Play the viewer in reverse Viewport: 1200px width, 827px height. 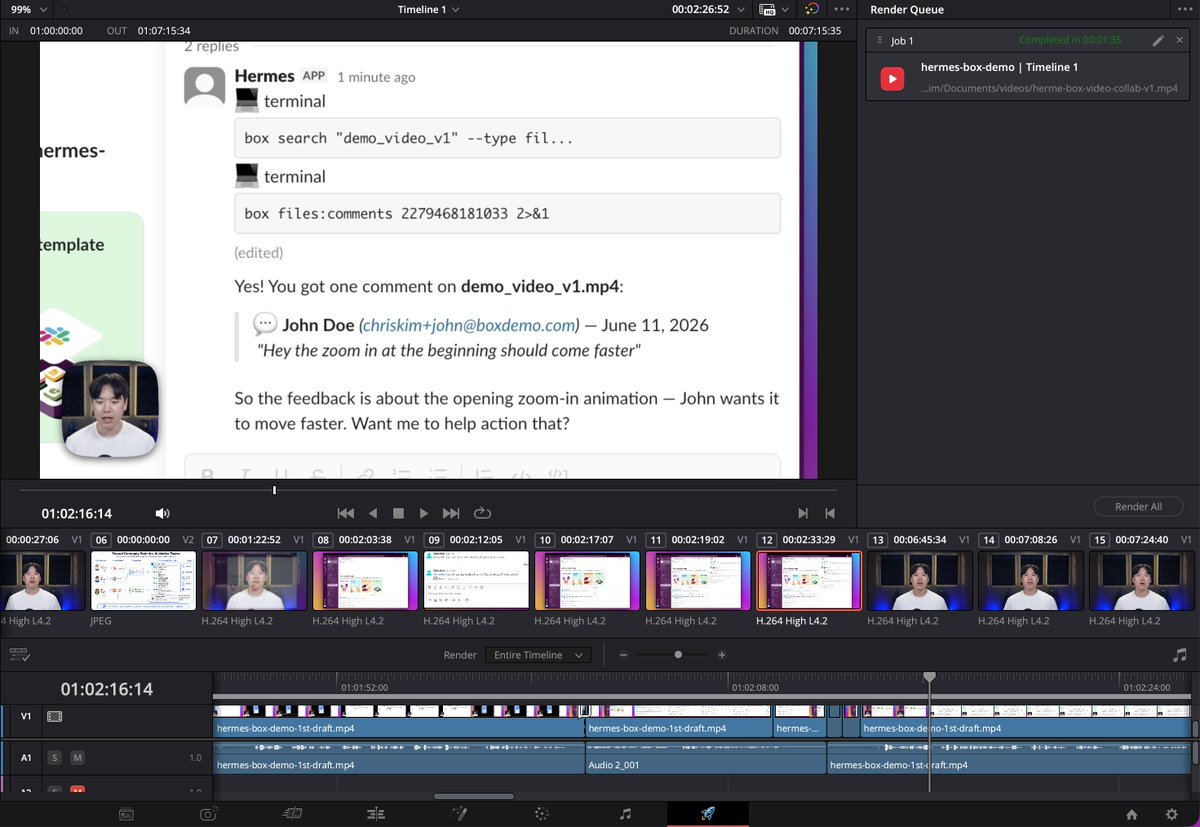pyautogui.click(x=373, y=513)
